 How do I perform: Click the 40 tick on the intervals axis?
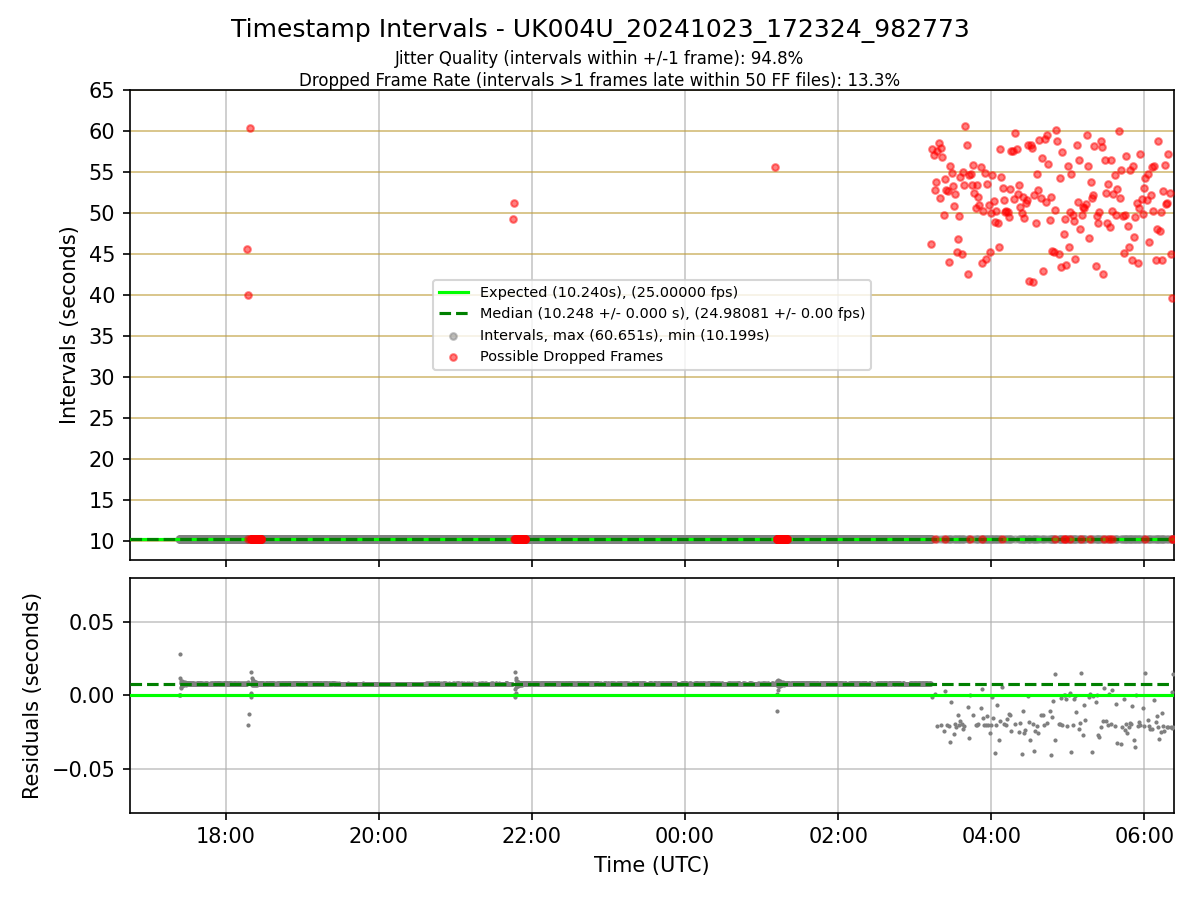(103, 295)
